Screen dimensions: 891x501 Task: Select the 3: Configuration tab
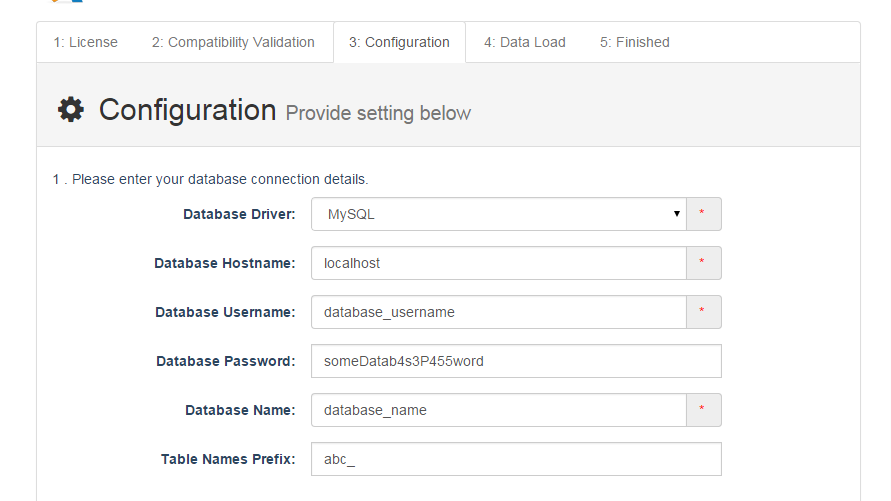[x=399, y=42]
